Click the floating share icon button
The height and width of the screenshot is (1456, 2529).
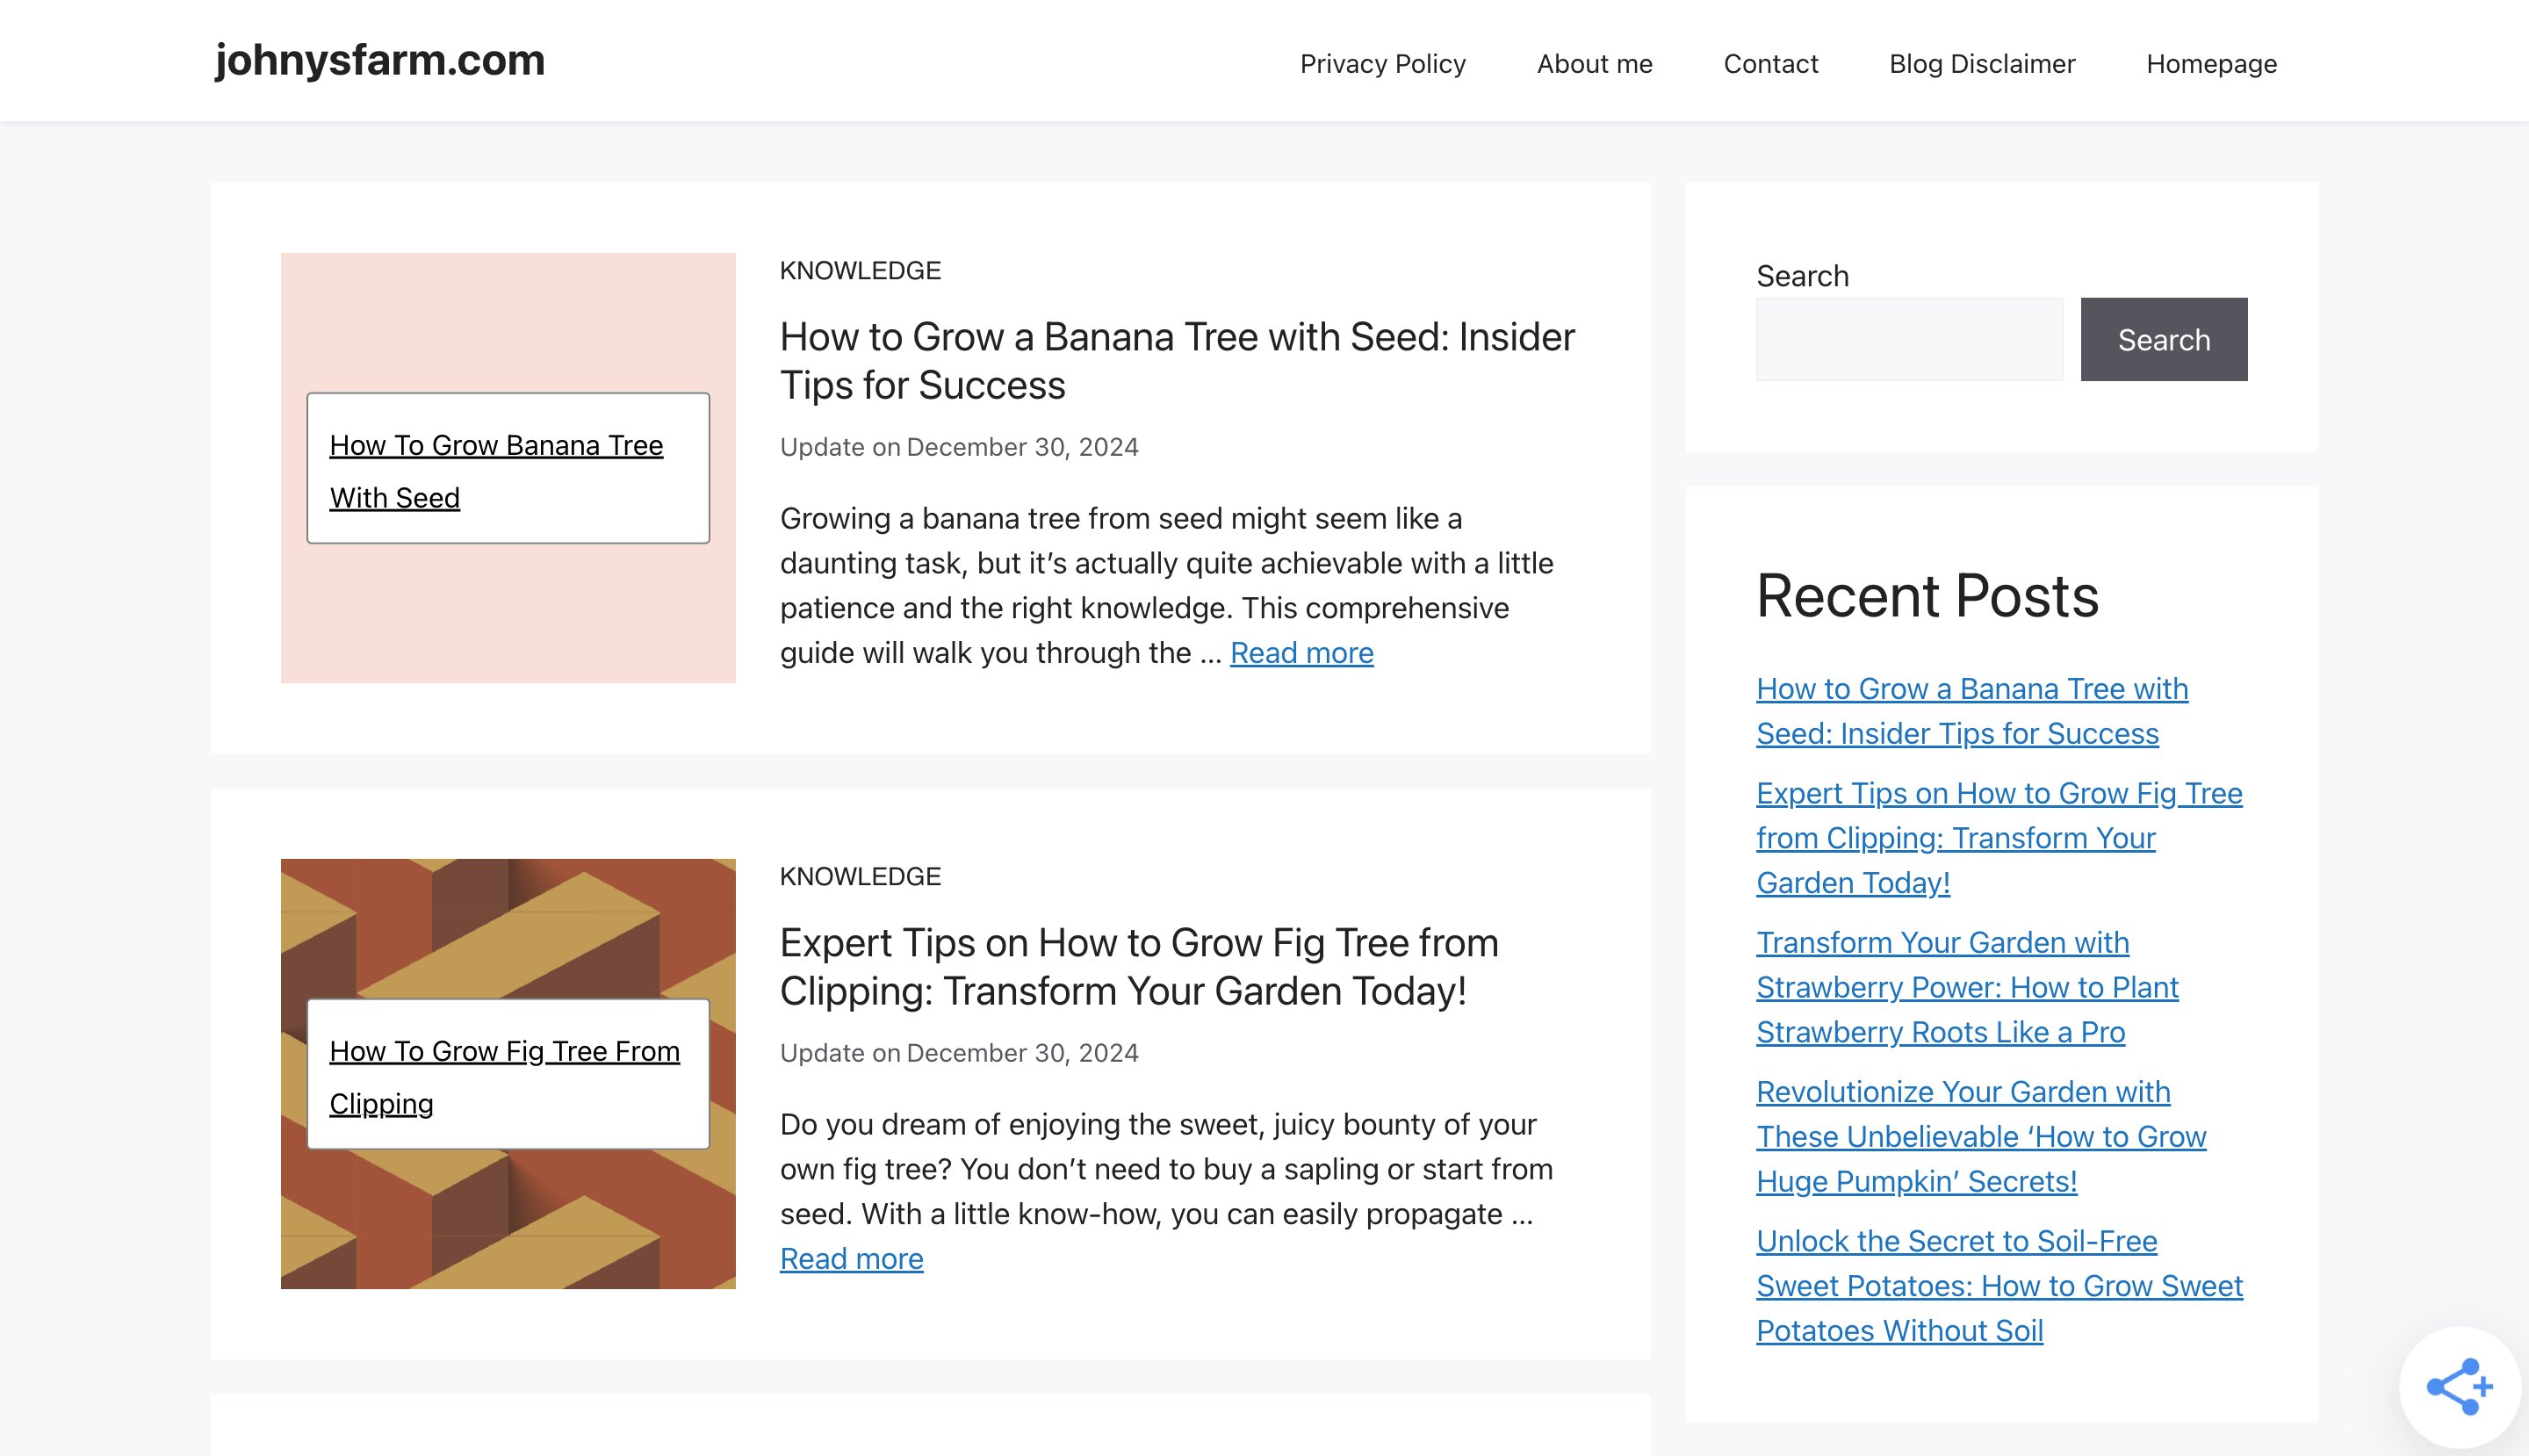pyautogui.click(x=2458, y=1386)
